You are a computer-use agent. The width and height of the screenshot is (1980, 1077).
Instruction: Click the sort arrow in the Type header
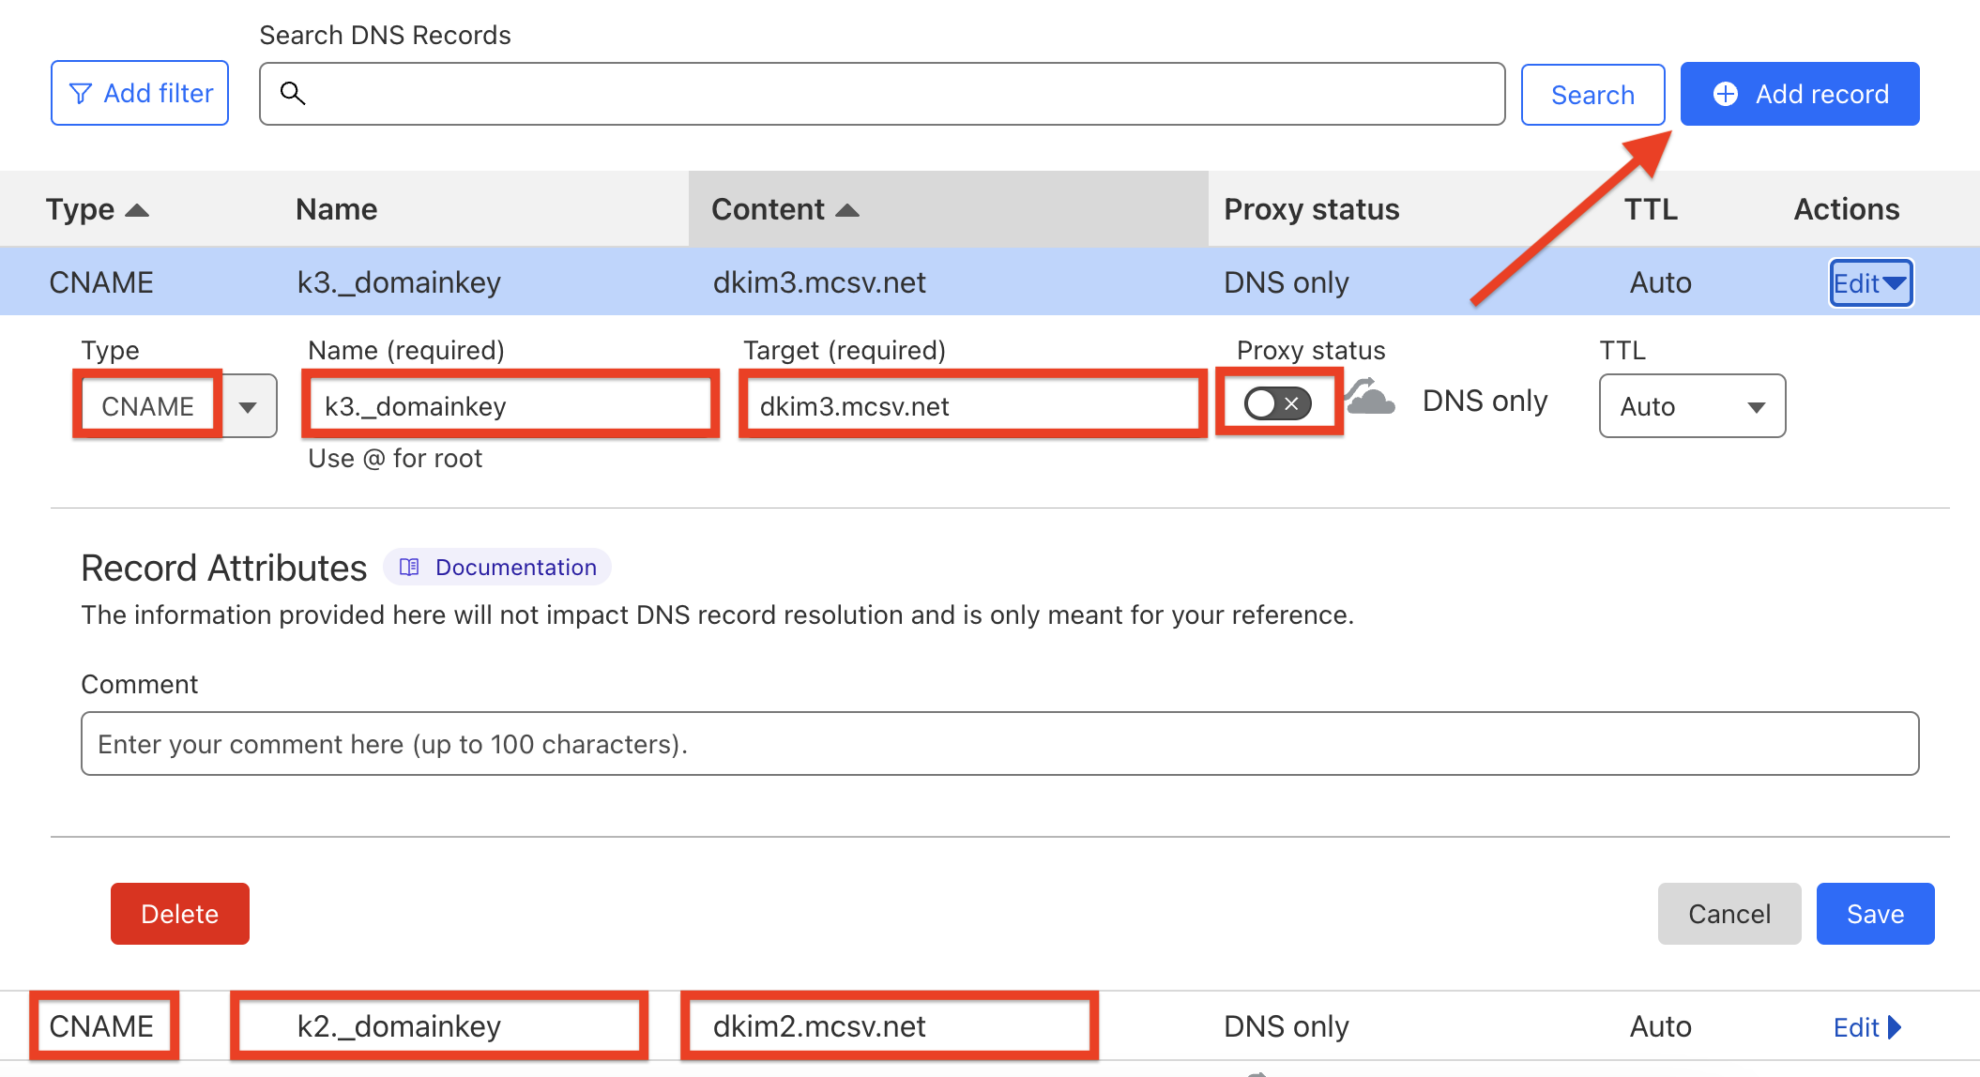click(138, 210)
